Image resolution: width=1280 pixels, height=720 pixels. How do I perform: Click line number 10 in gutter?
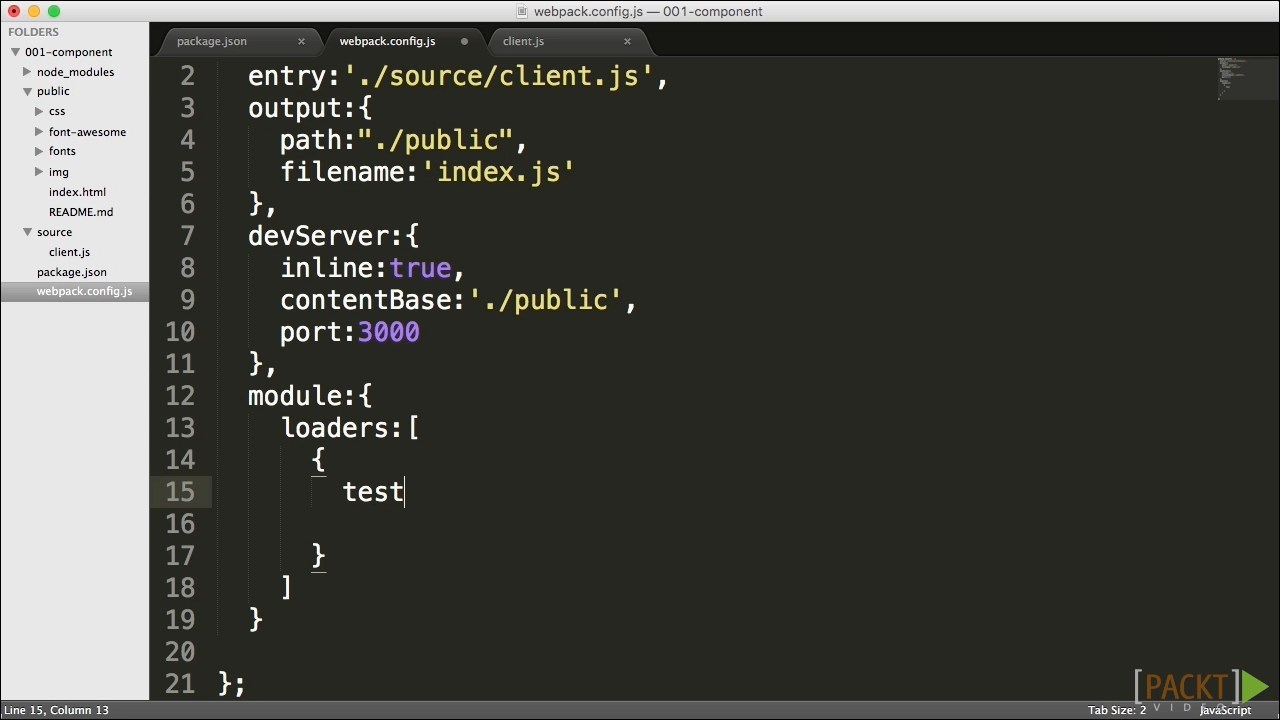pos(180,332)
